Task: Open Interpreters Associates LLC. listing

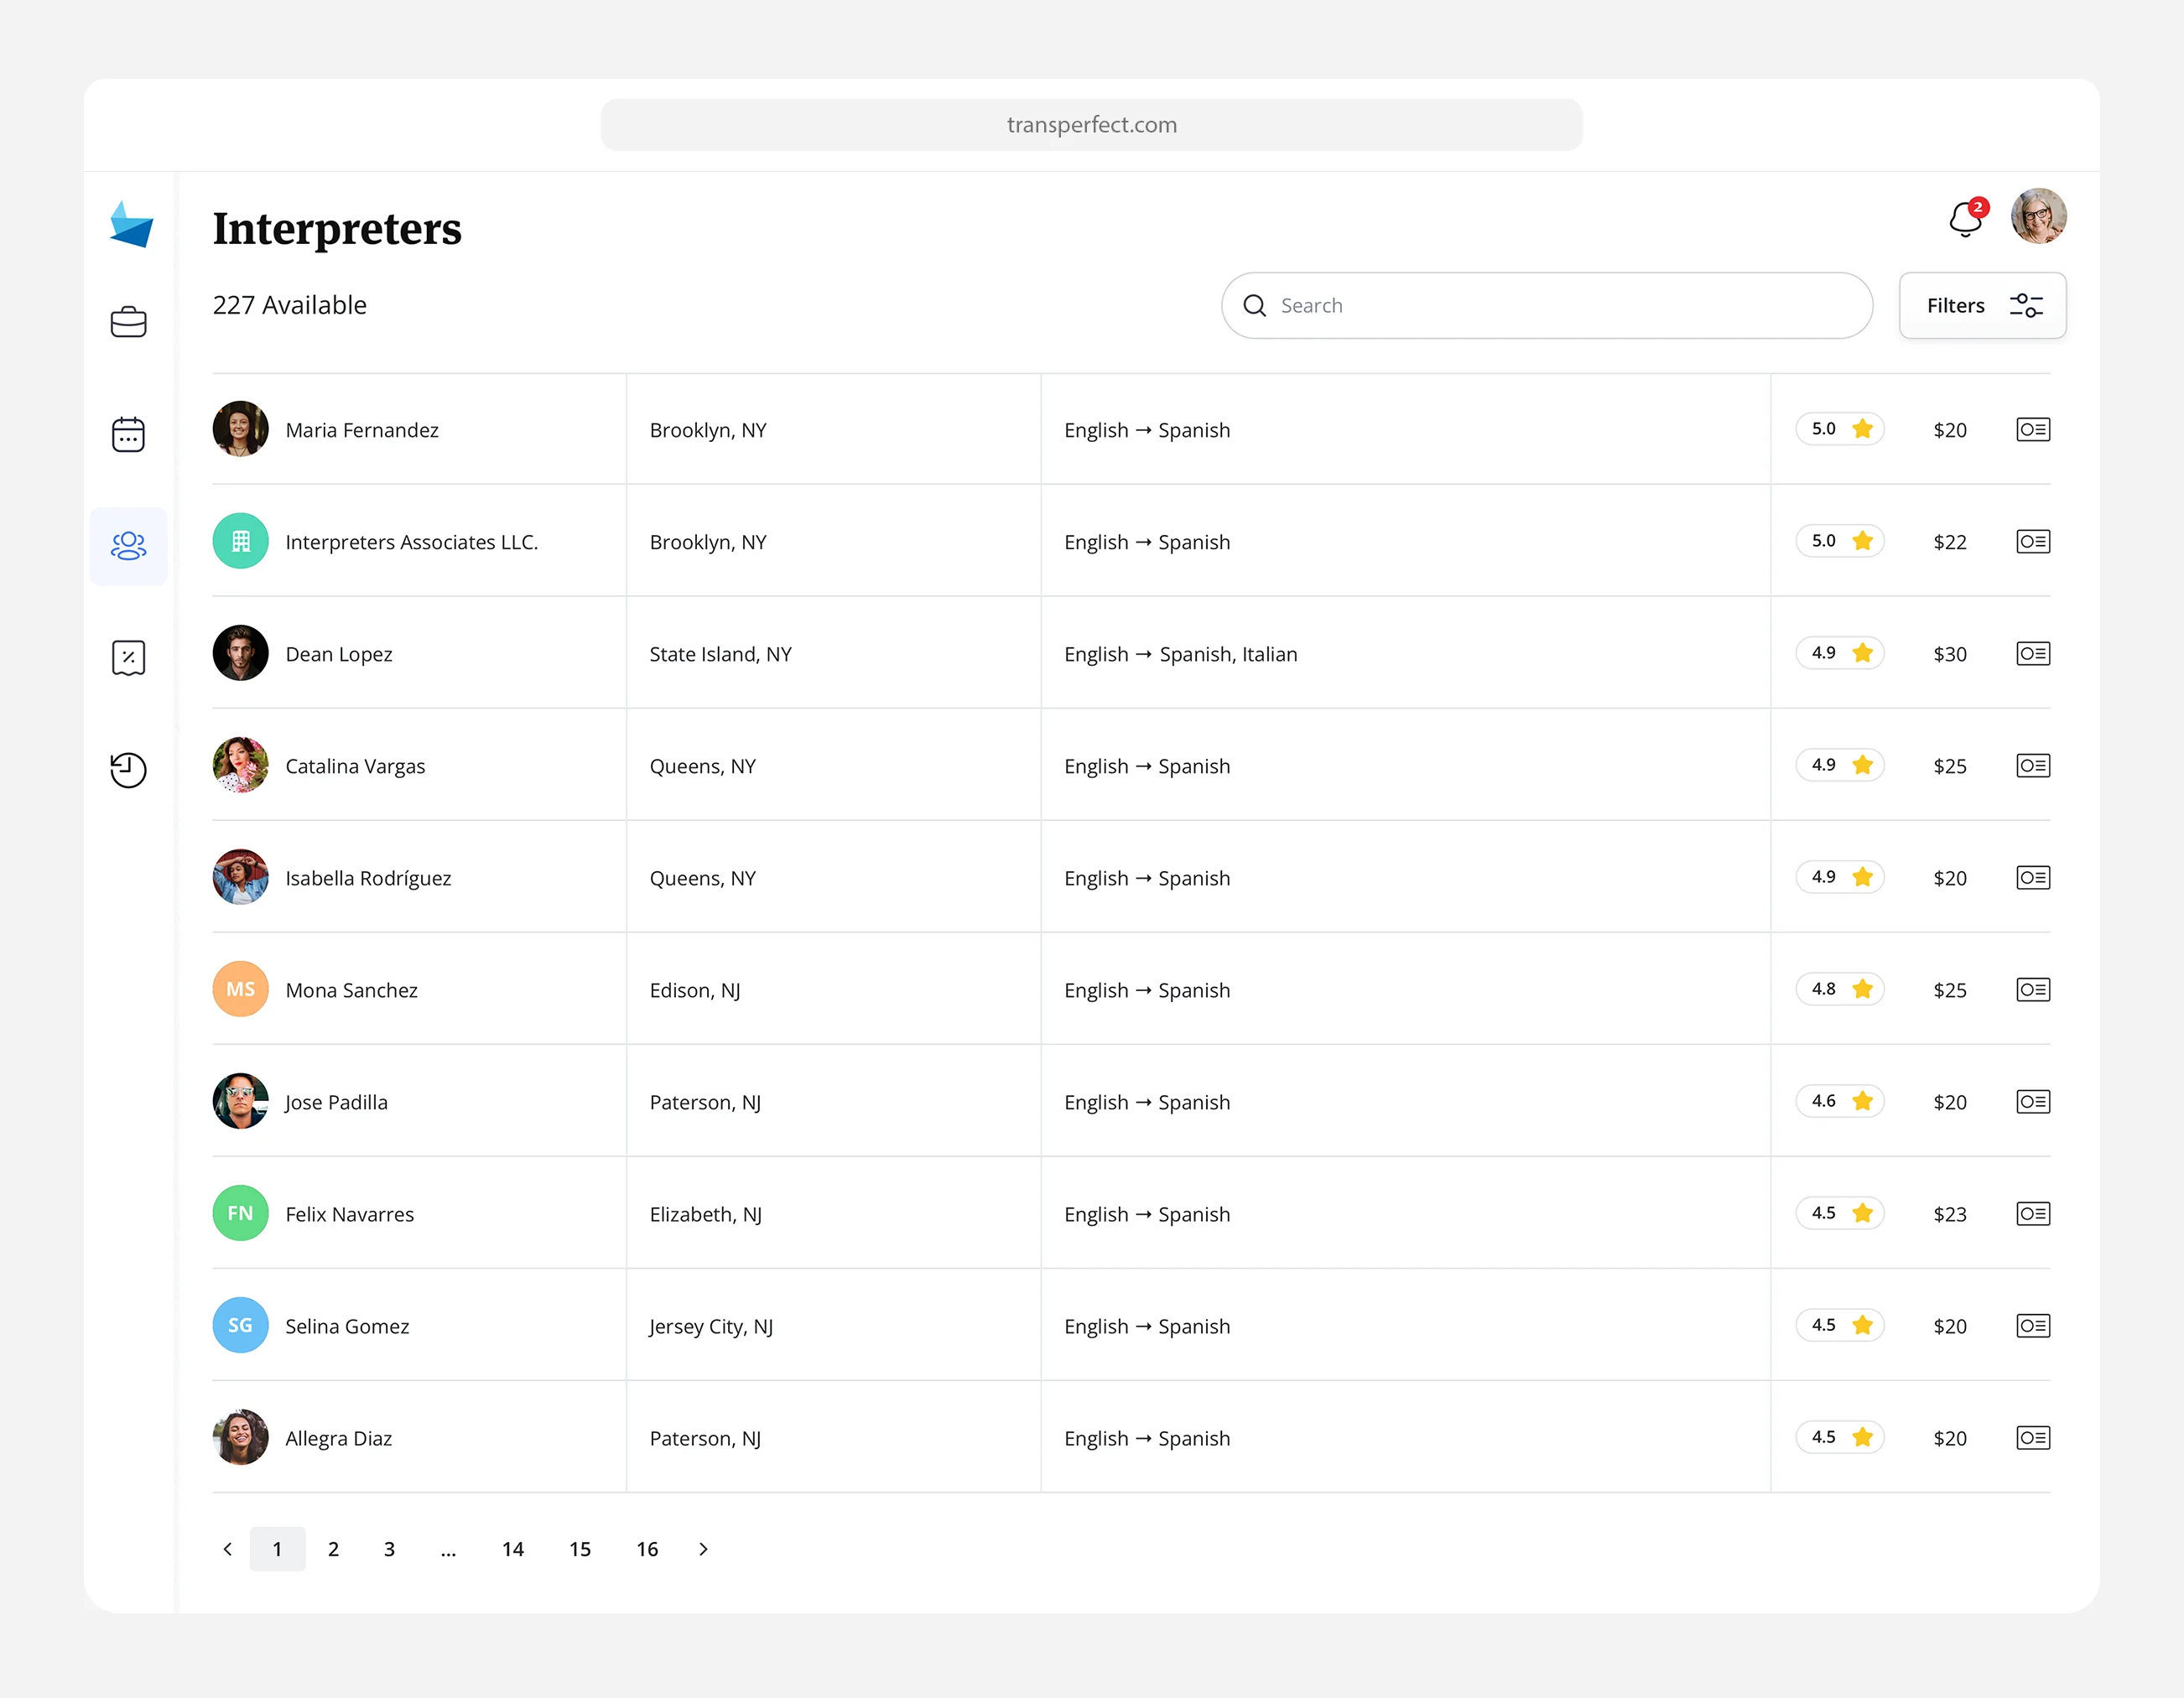Action: [411, 542]
